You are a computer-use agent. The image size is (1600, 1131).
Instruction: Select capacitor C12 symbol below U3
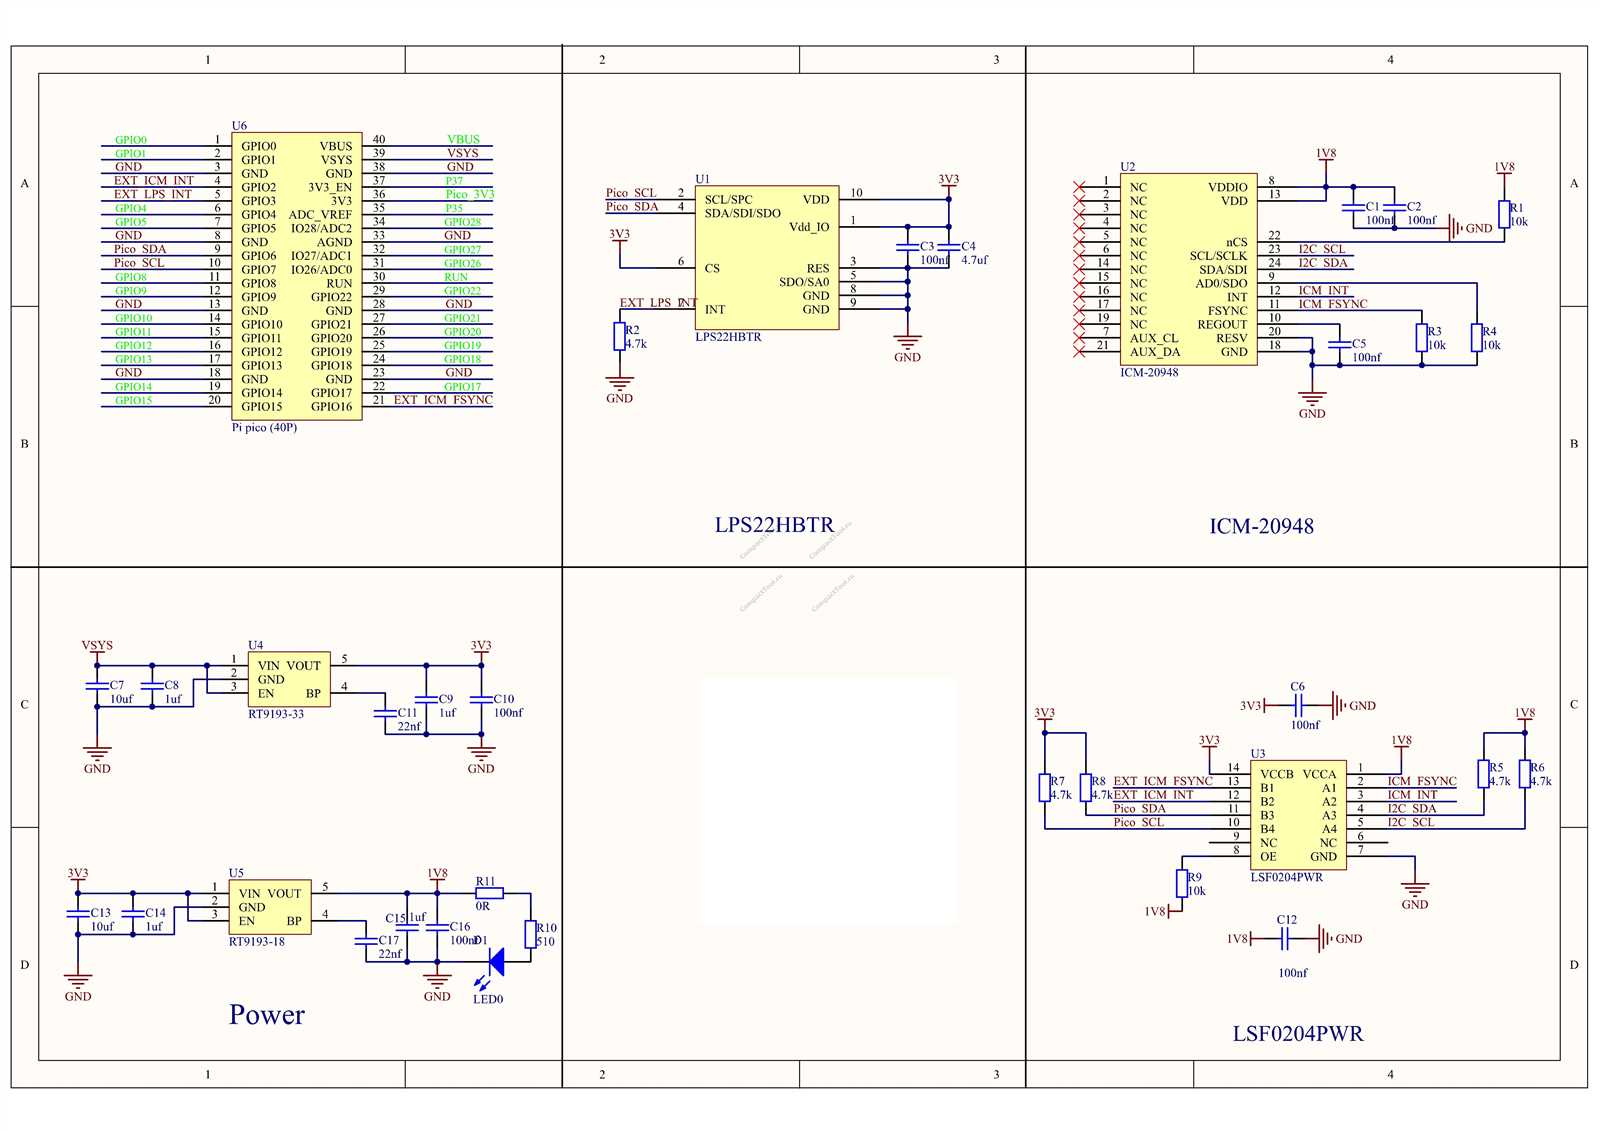pos(1286,938)
